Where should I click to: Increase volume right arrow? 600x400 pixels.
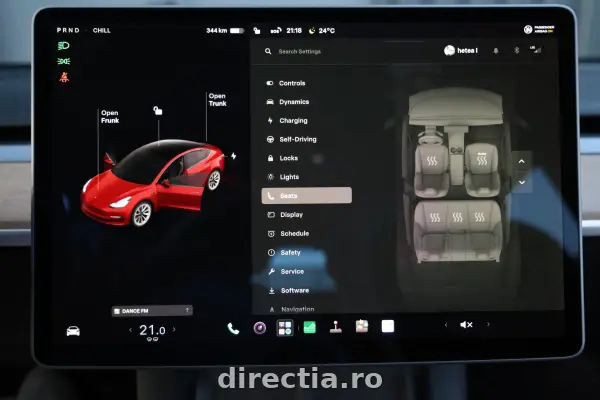[x=488, y=325]
